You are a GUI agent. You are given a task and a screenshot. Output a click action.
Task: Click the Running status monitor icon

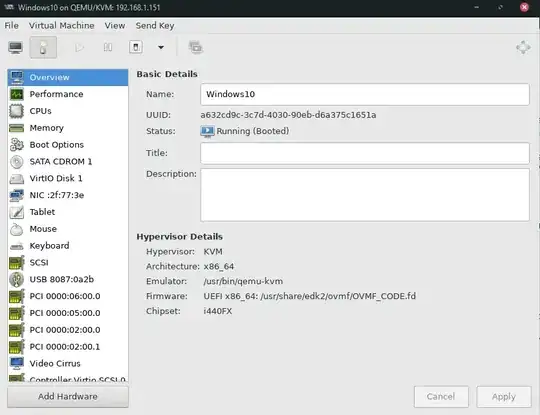coord(207,132)
